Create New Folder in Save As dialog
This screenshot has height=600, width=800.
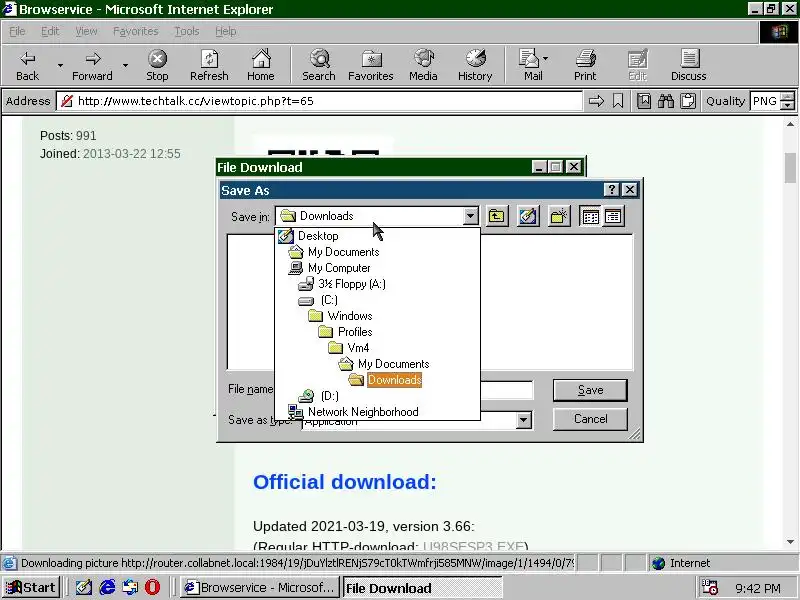[559, 216]
